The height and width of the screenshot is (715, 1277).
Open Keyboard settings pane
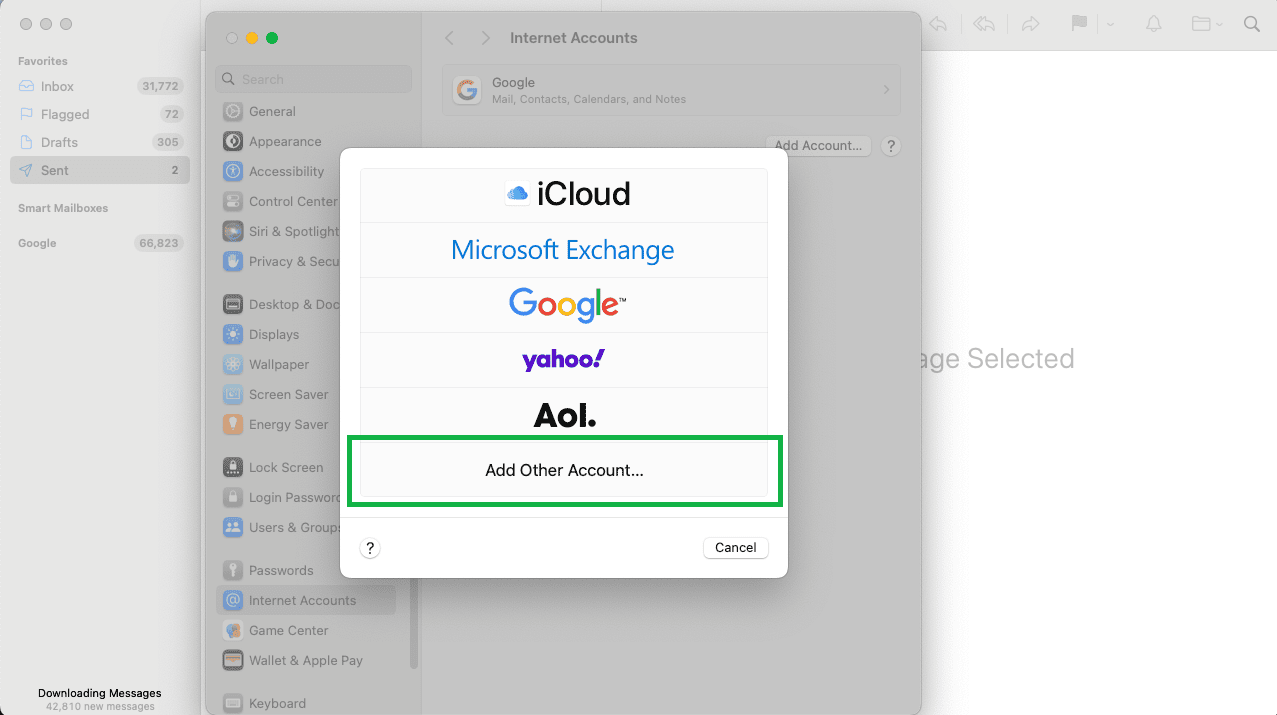tap(306, 703)
